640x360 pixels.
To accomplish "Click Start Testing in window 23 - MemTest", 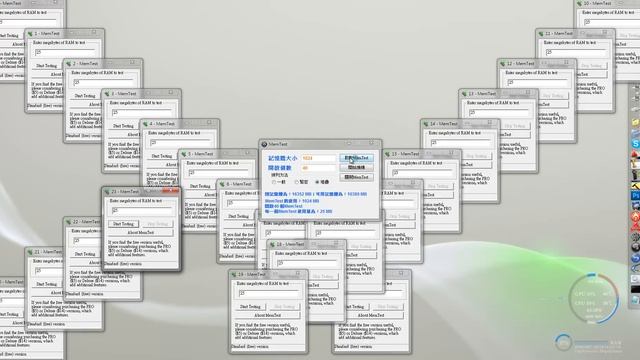I will (x=123, y=224).
